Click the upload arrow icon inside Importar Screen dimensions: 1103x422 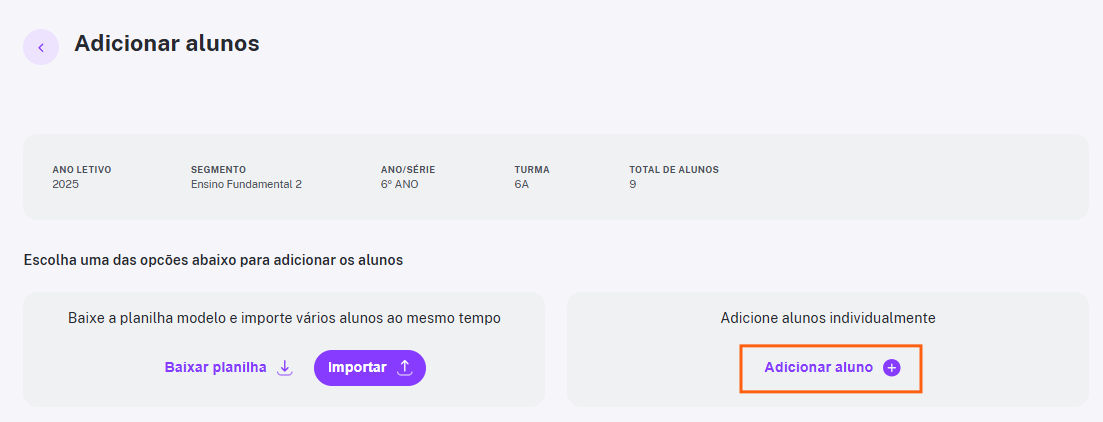click(x=404, y=367)
